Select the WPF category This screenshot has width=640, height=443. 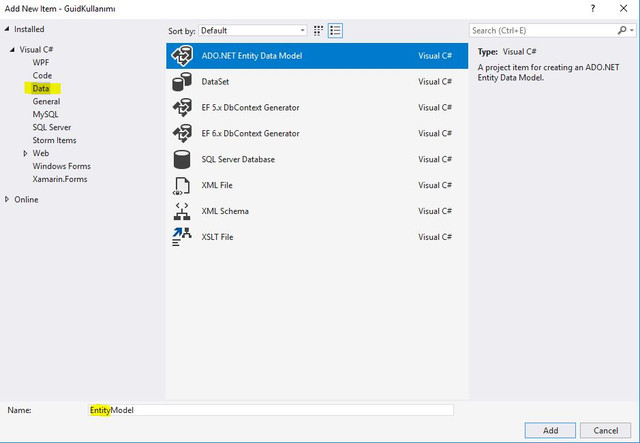(41, 62)
